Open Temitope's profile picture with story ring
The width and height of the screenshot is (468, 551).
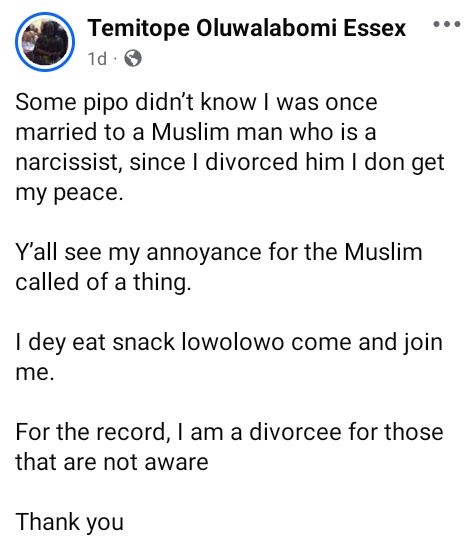(45, 42)
